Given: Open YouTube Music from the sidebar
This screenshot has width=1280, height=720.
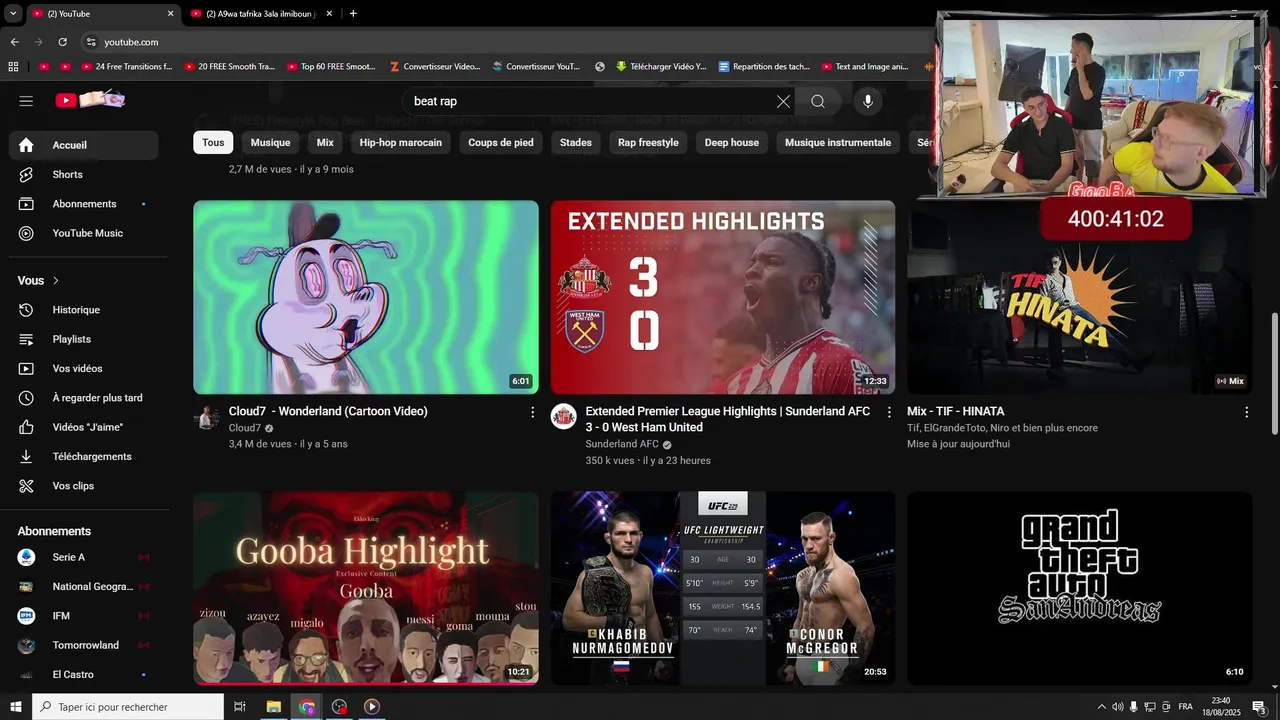Looking at the screenshot, I should click(84, 233).
